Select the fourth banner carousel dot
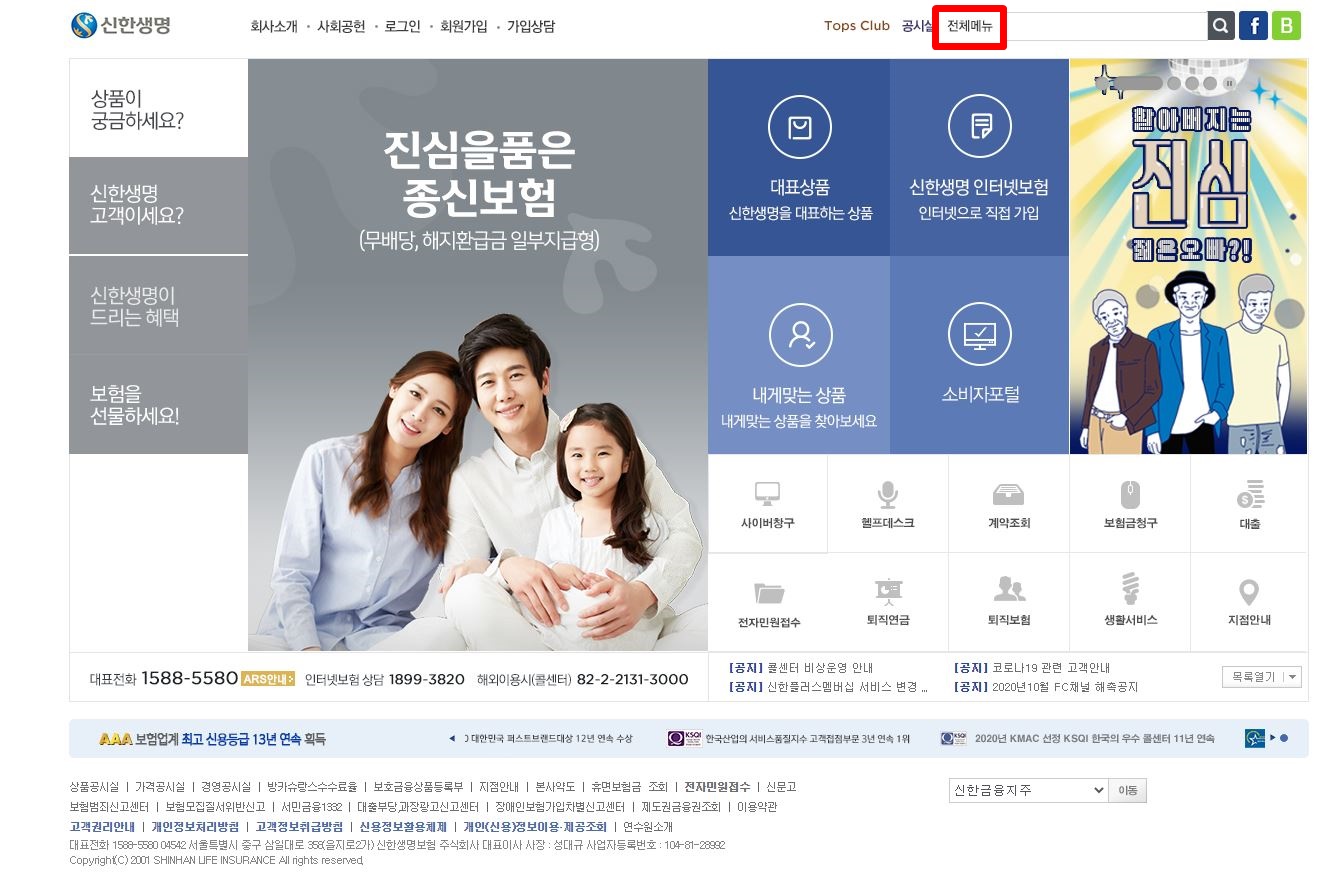This screenshot has width=1336, height=891. [1210, 83]
